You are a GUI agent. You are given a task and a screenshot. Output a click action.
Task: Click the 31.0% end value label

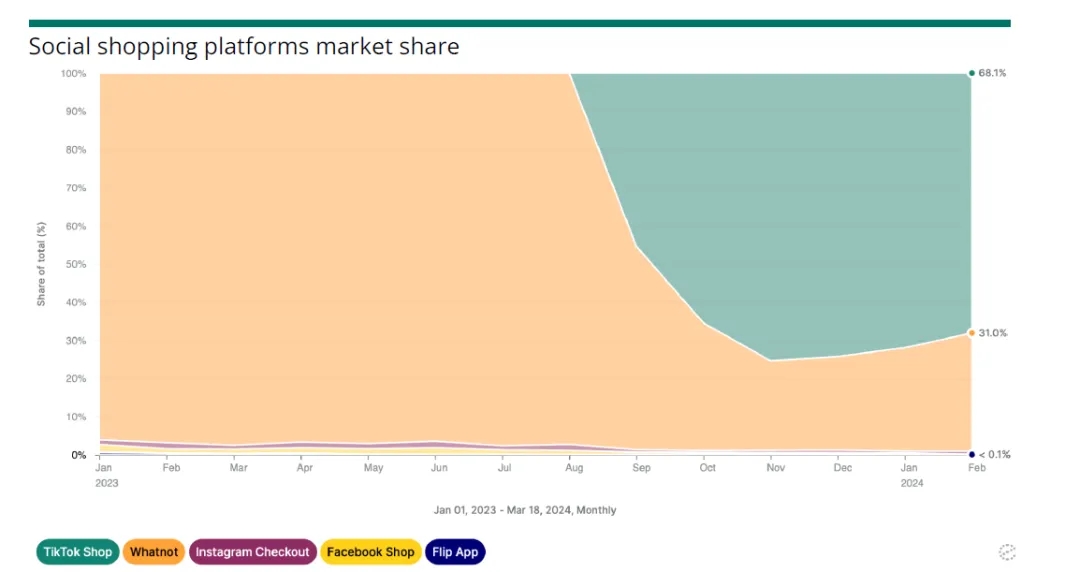(992, 333)
